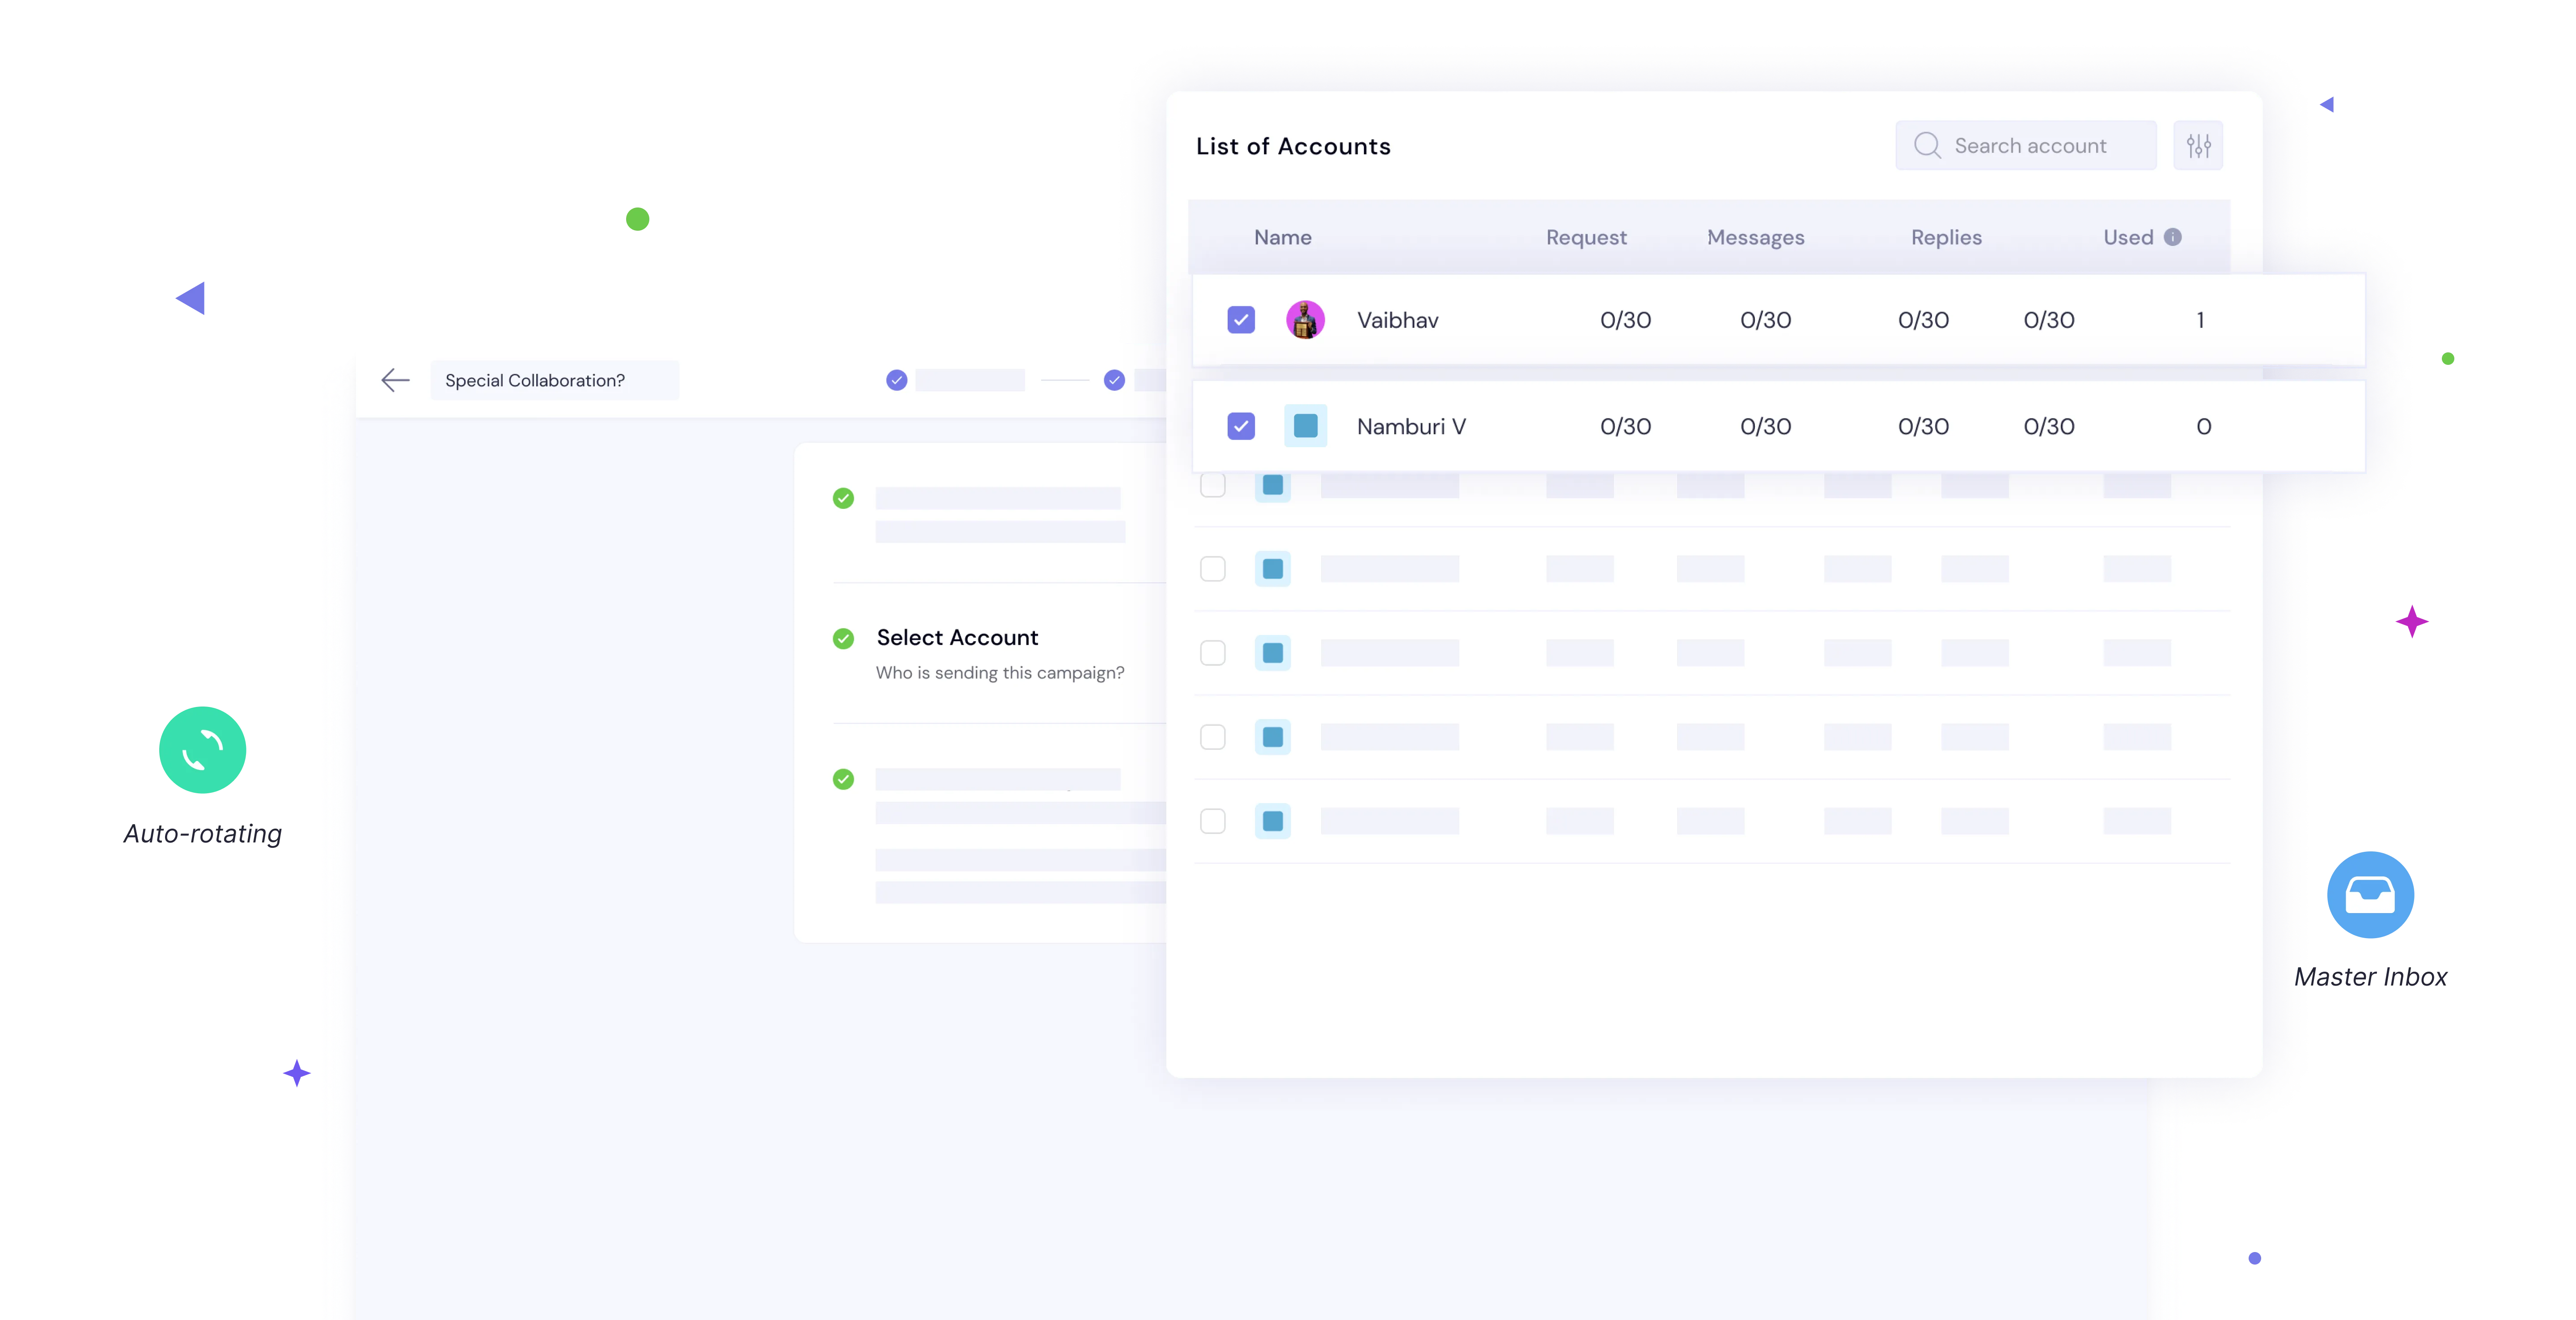Click the green Auto-rotating icon
The height and width of the screenshot is (1320, 2576).
pyautogui.click(x=203, y=750)
